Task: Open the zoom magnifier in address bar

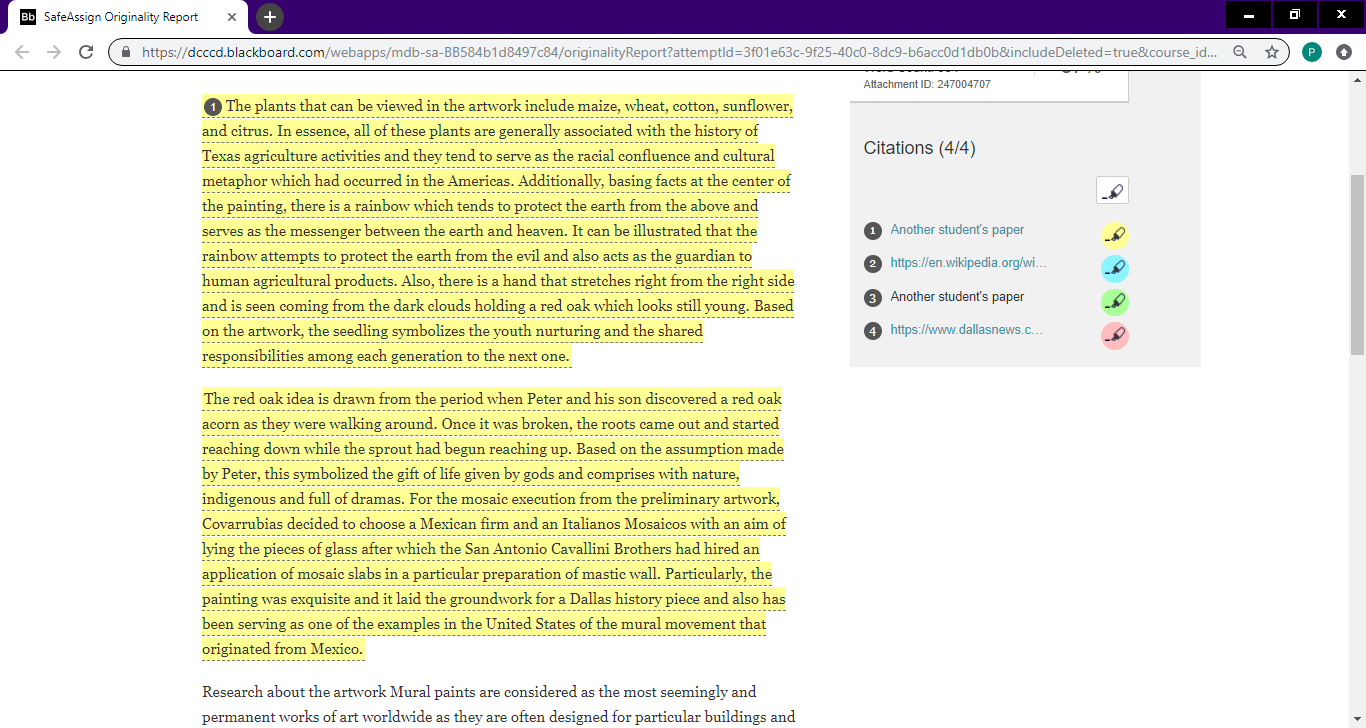Action: point(1240,52)
